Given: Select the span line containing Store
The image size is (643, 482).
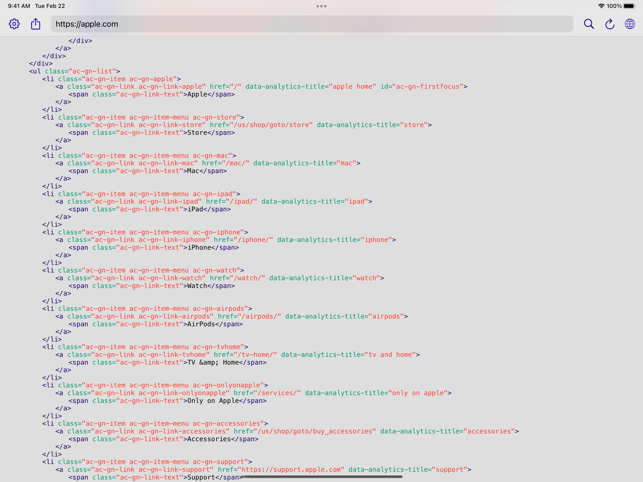Looking at the screenshot, I should (x=152, y=132).
